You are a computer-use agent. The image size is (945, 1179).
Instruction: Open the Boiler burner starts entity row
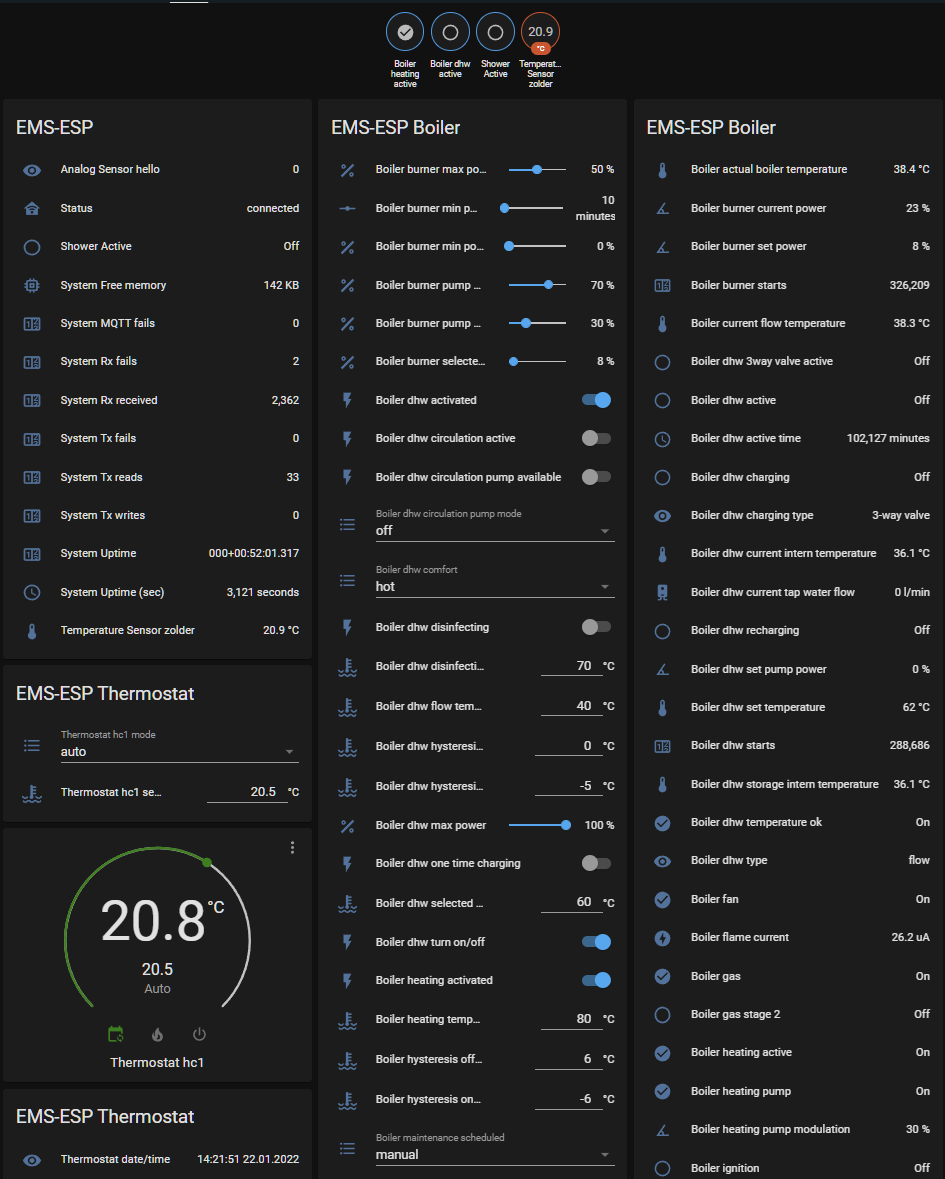coord(790,285)
